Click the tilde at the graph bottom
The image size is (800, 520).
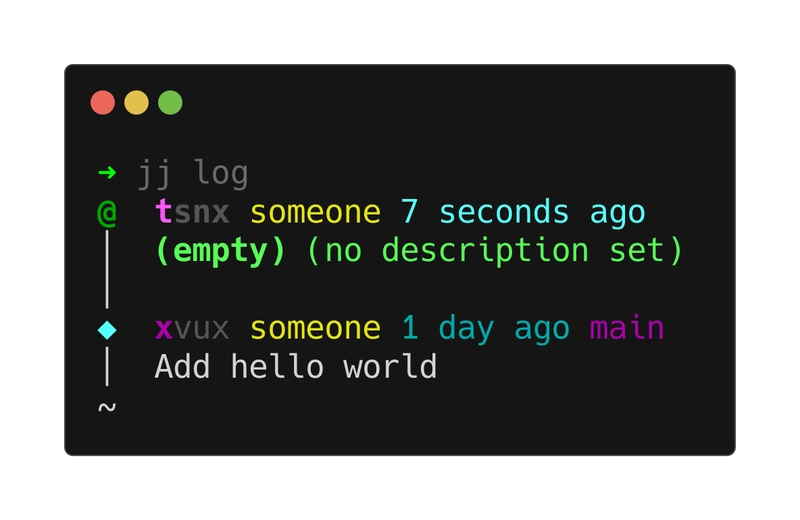click(x=107, y=407)
